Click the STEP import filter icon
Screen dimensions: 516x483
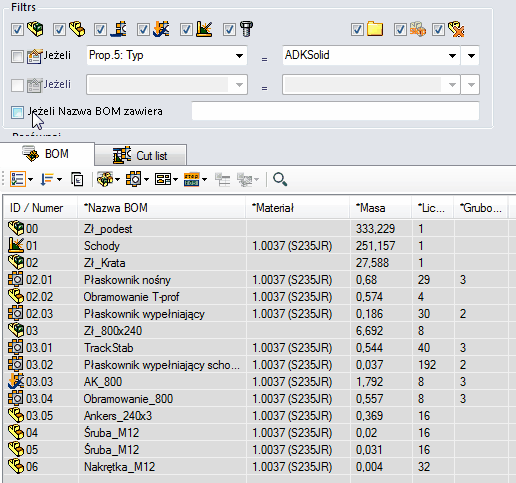418,29
